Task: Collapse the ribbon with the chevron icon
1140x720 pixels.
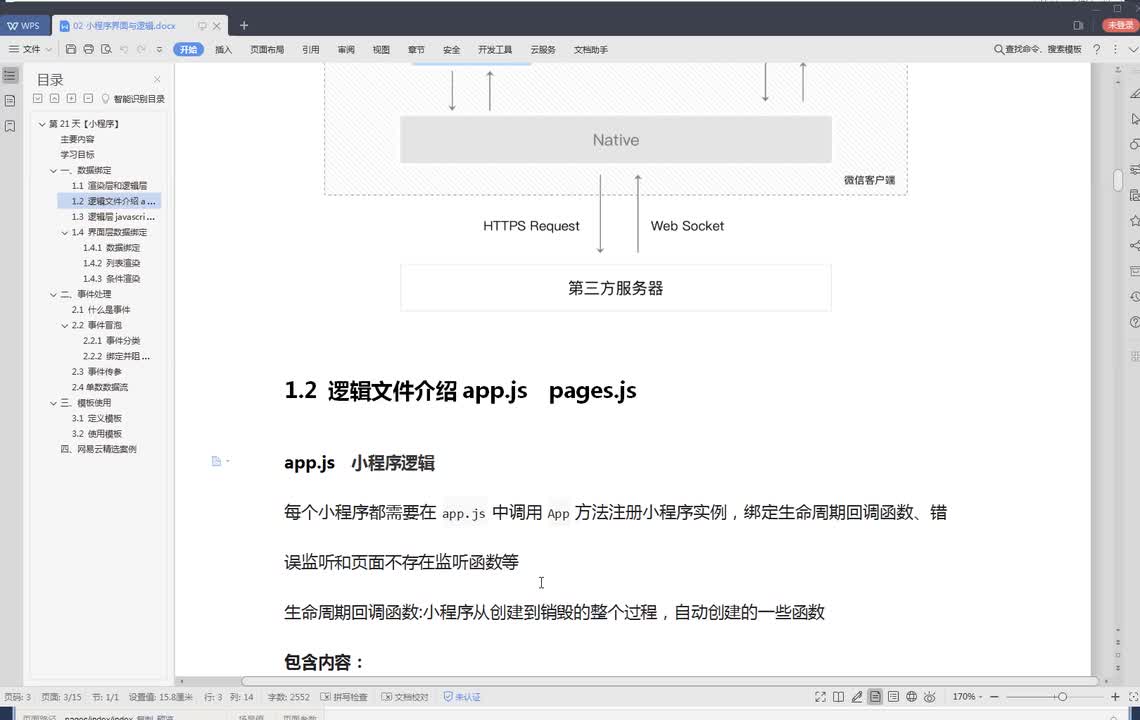Action: 1133,49
